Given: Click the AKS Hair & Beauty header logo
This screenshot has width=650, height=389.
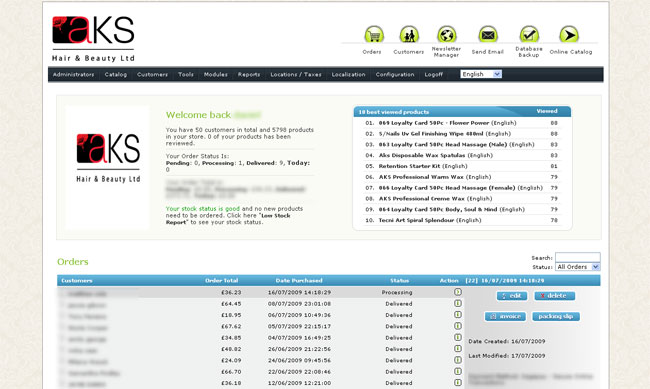Looking at the screenshot, I should click(93, 39).
